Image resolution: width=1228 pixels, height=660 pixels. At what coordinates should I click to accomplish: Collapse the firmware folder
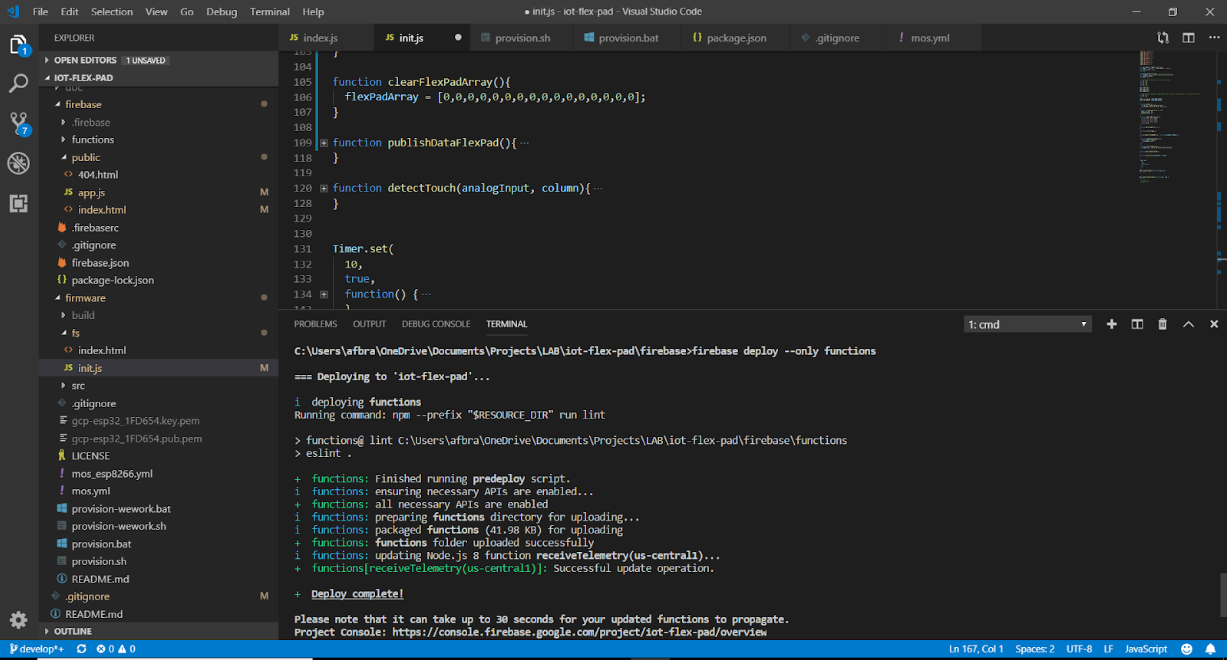pyautogui.click(x=85, y=298)
